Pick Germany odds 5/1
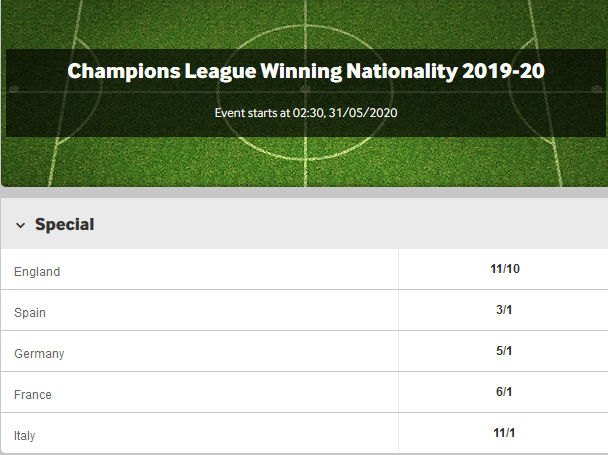This screenshot has width=608, height=455. tap(504, 351)
